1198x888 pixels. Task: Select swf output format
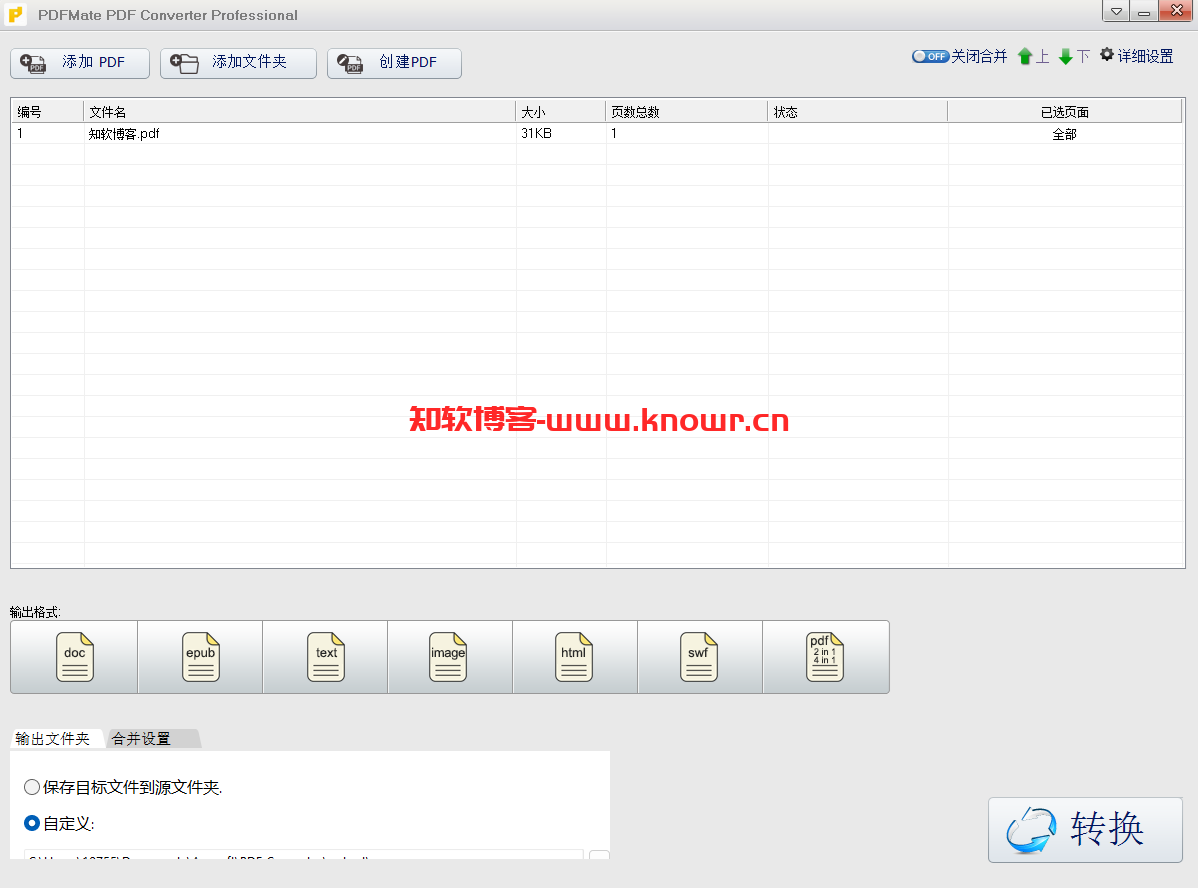[700, 657]
